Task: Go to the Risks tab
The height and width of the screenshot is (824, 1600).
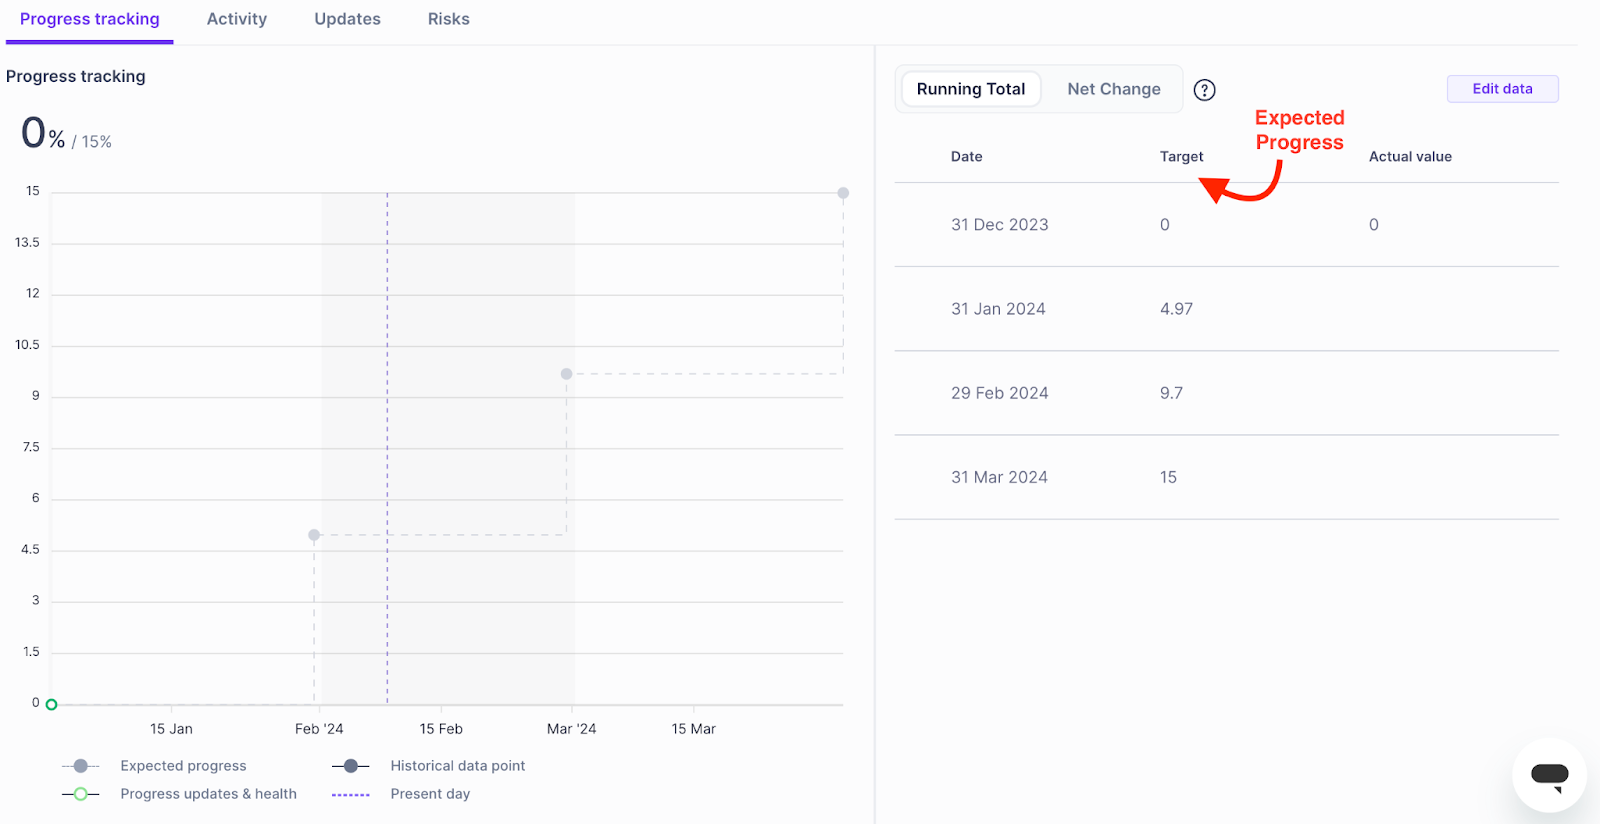Action: coord(448,19)
